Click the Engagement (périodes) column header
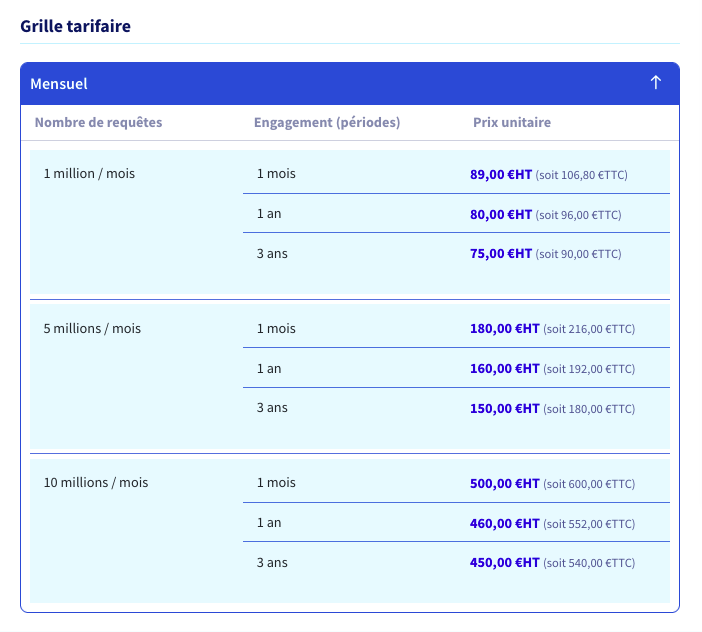The width and height of the screenshot is (702, 632). (x=327, y=122)
